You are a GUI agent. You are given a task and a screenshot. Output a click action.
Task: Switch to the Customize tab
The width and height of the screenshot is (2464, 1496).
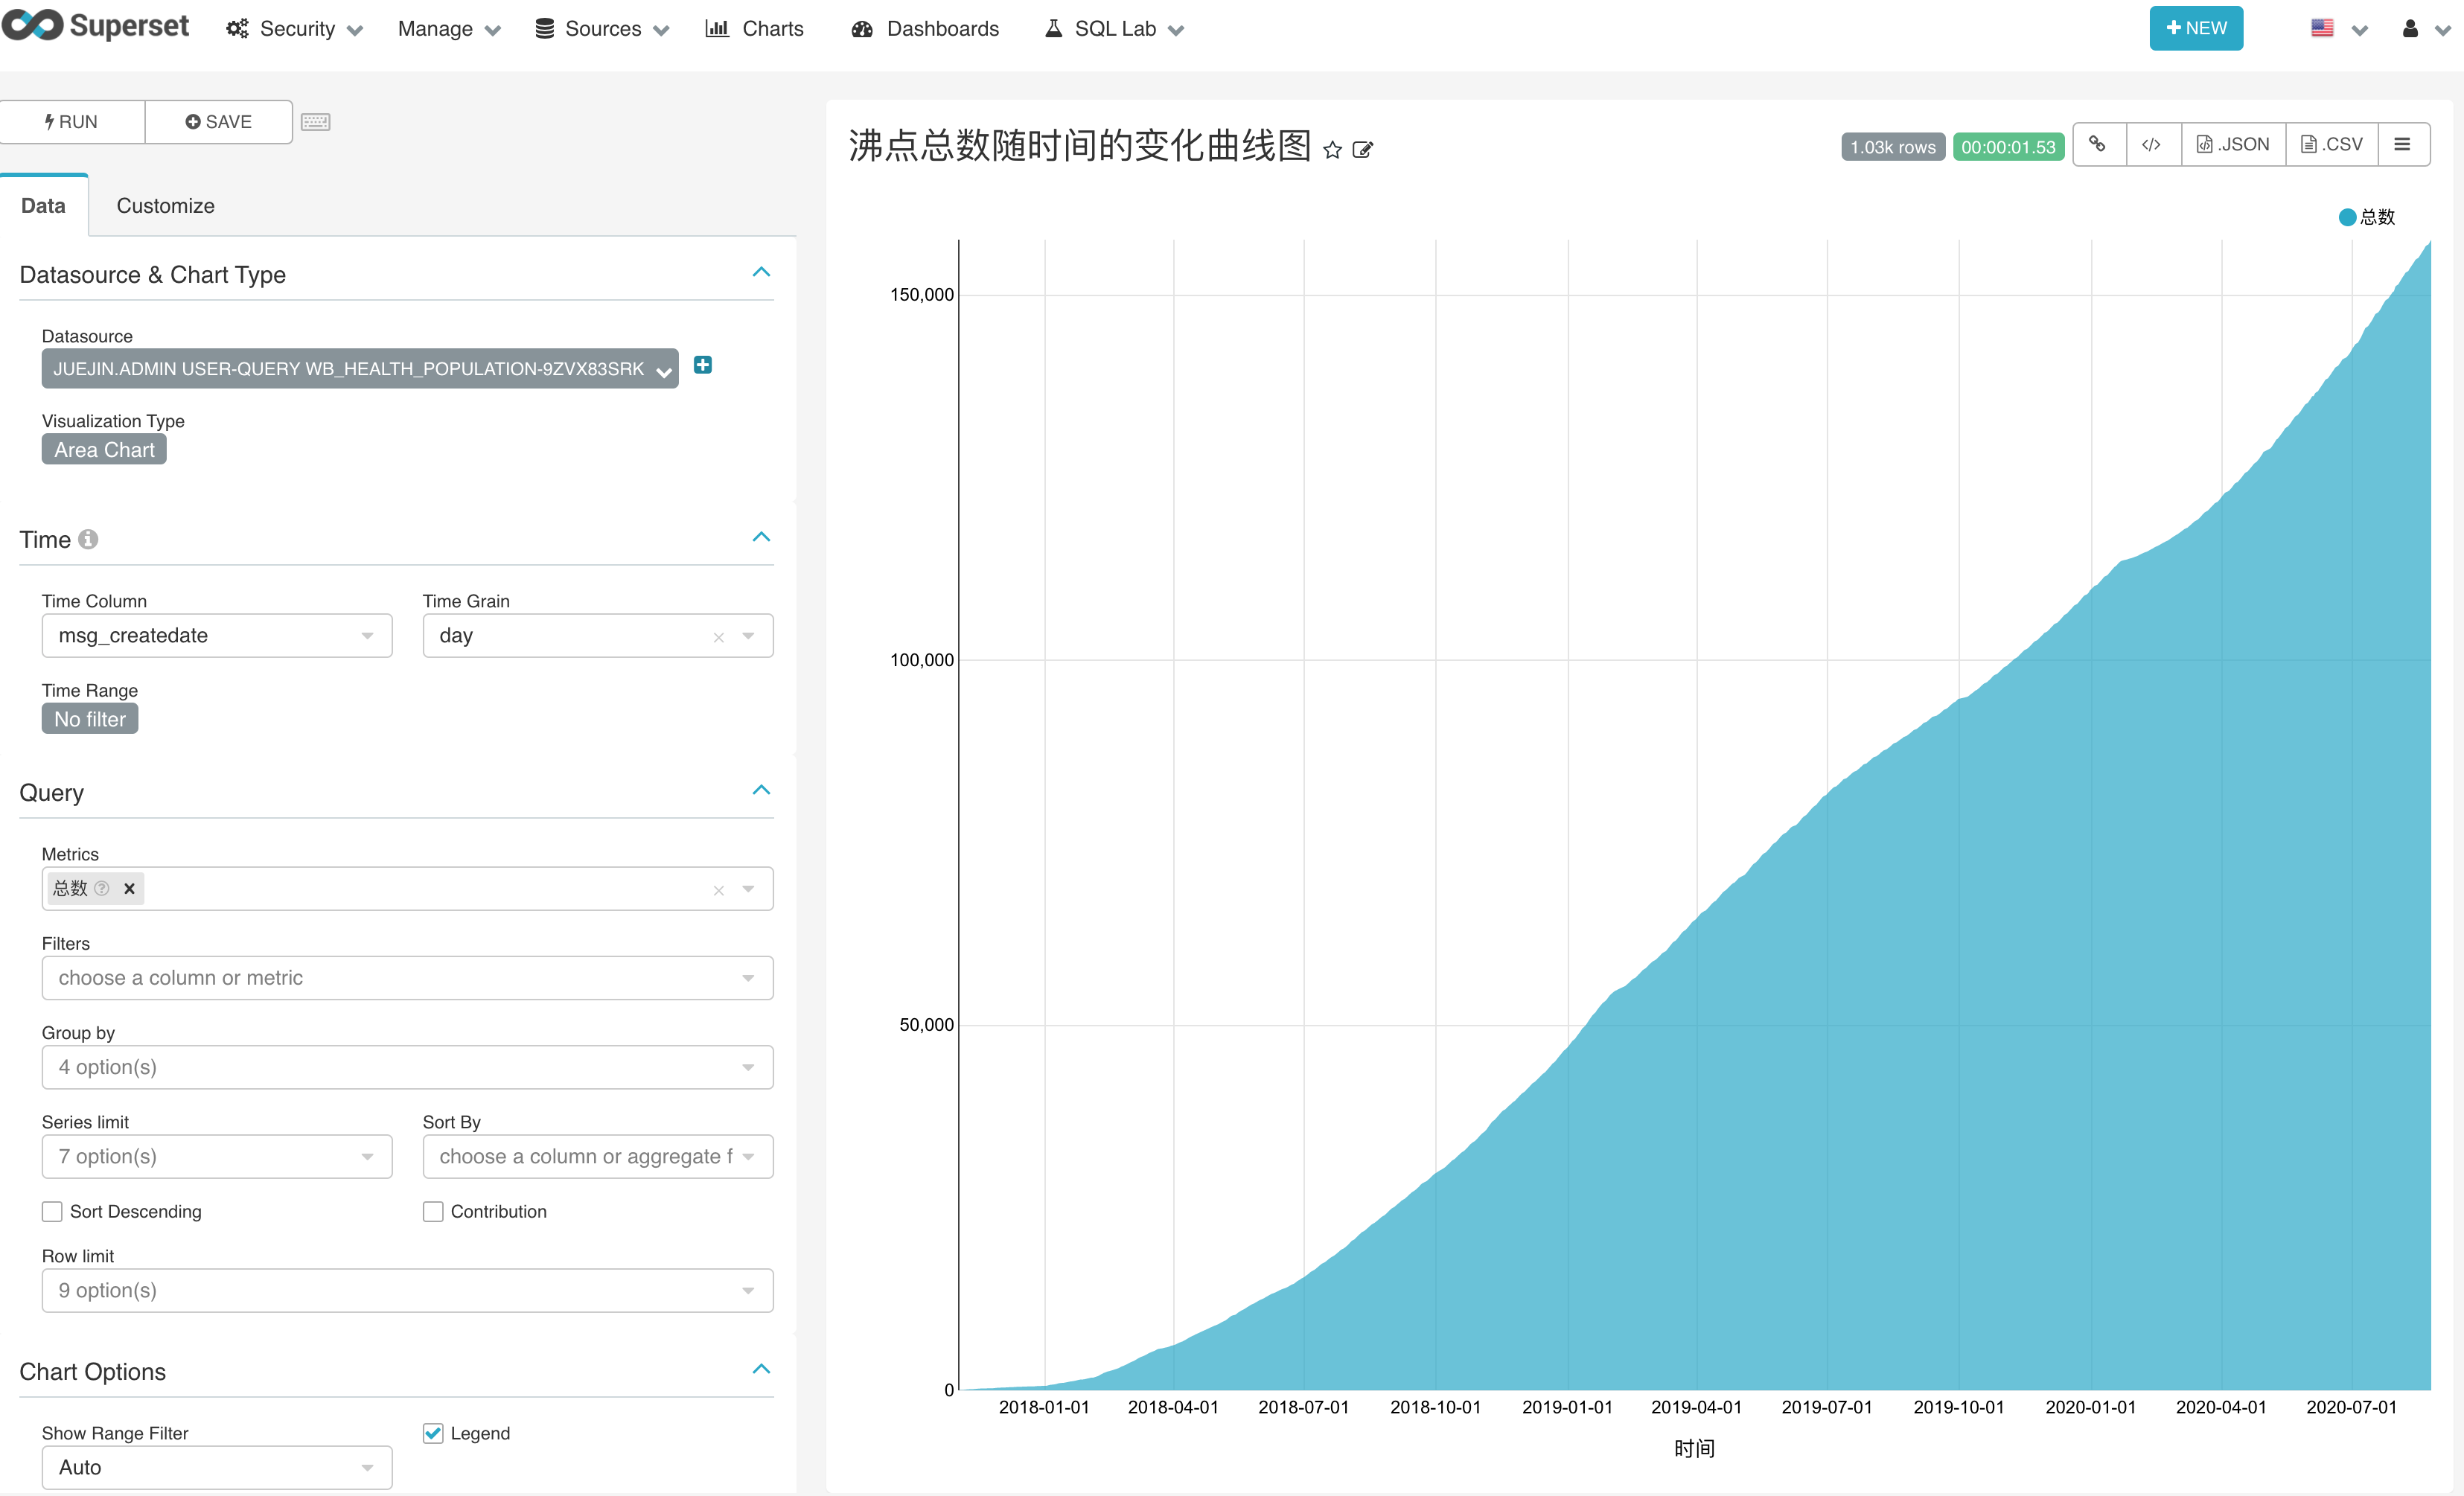tap(165, 206)
